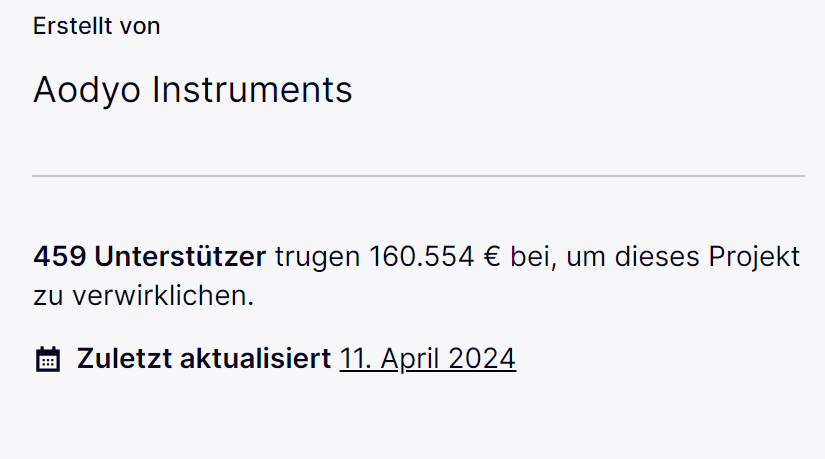Click the words zu verwirklichen
Image resolution: width=825 pixels, height=459 pixels.
[x=144, y=296]
